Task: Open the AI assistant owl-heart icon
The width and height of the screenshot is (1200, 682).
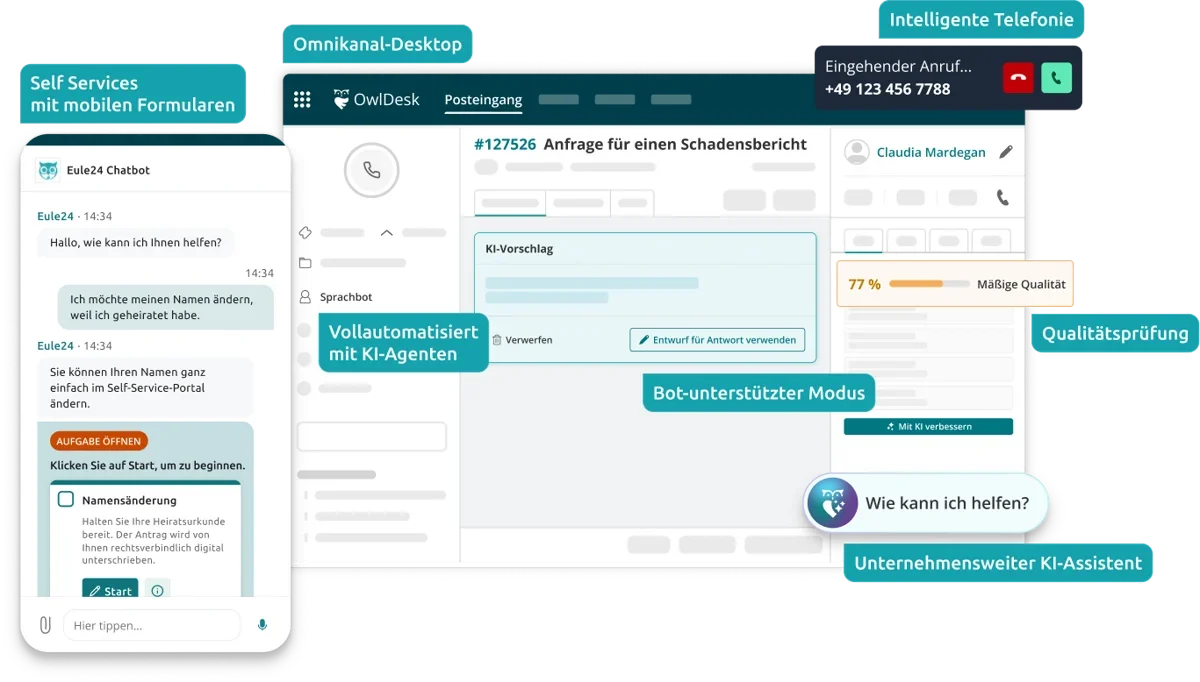Action: (833, 503)
